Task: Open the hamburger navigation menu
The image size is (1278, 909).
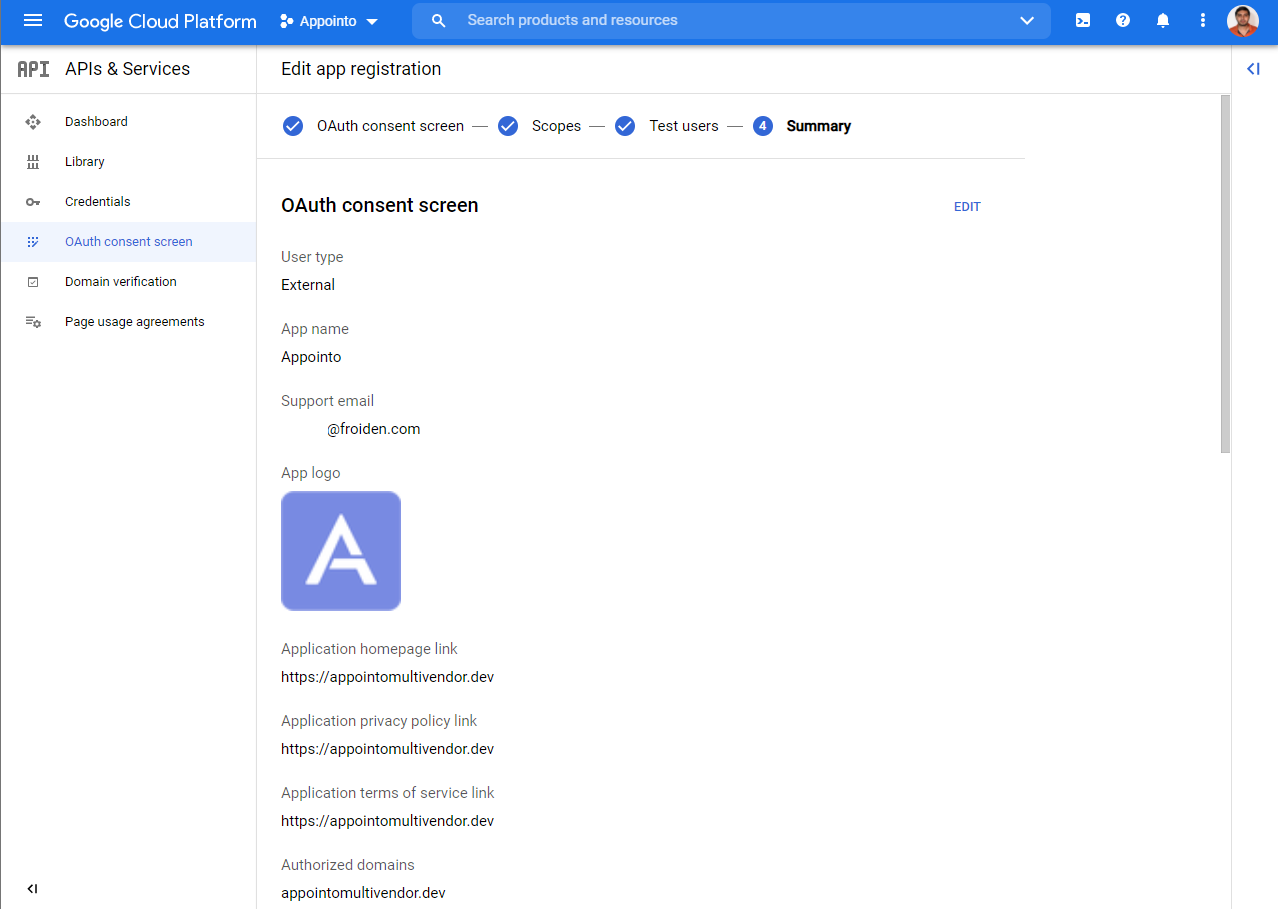Action: click(33, 20)
